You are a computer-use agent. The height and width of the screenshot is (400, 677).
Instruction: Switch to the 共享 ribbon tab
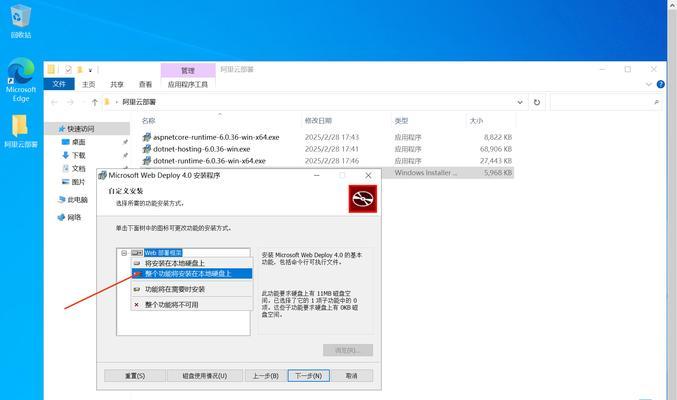117,84
